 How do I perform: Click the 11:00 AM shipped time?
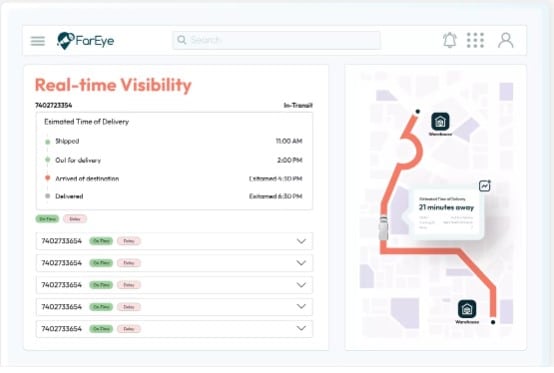289,141
